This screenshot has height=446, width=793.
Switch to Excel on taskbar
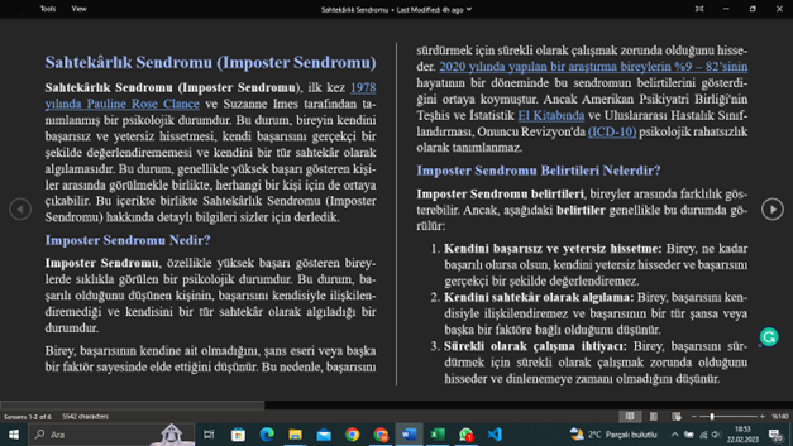click(437, 434)
